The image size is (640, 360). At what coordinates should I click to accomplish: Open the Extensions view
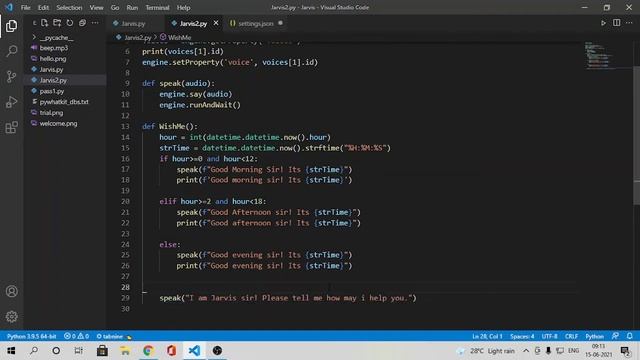click(11, 127)
